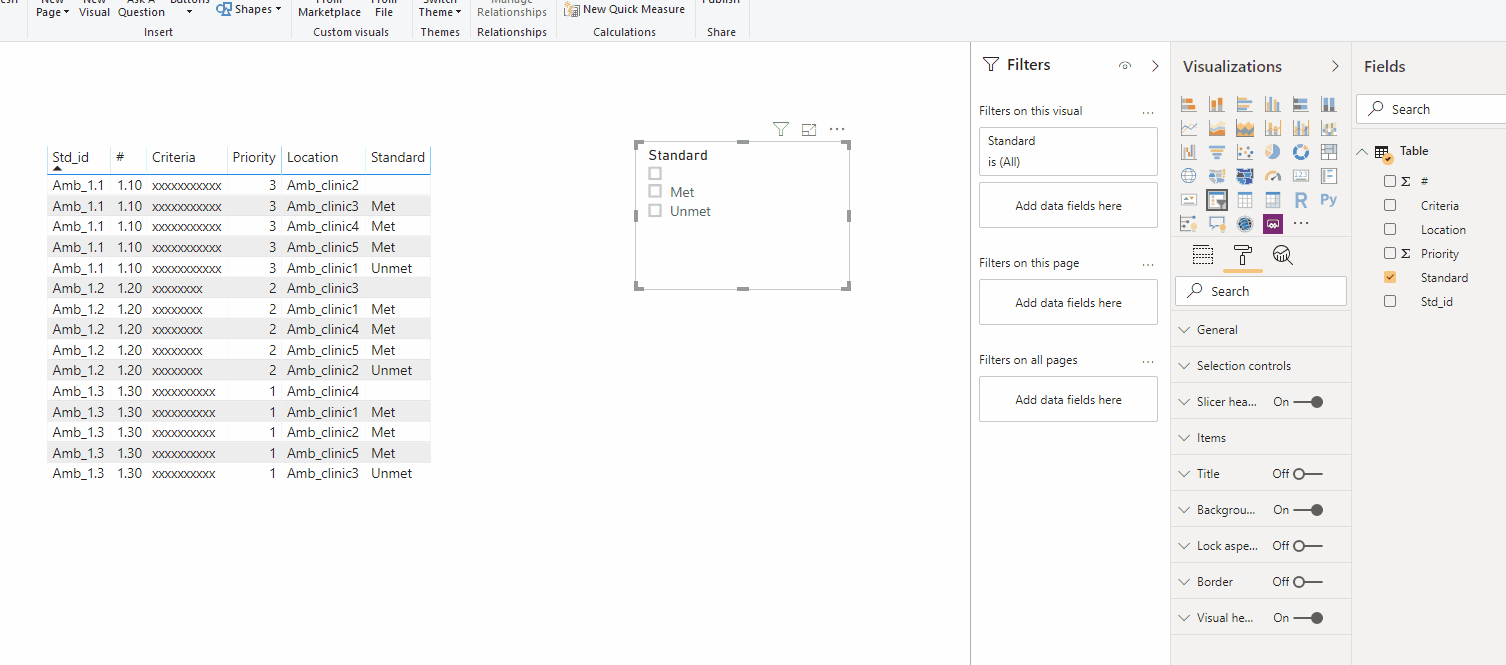Open the Analytics magnifier tab
This screenshot has width=1506, height=665.
click(x=1283, y=255)
